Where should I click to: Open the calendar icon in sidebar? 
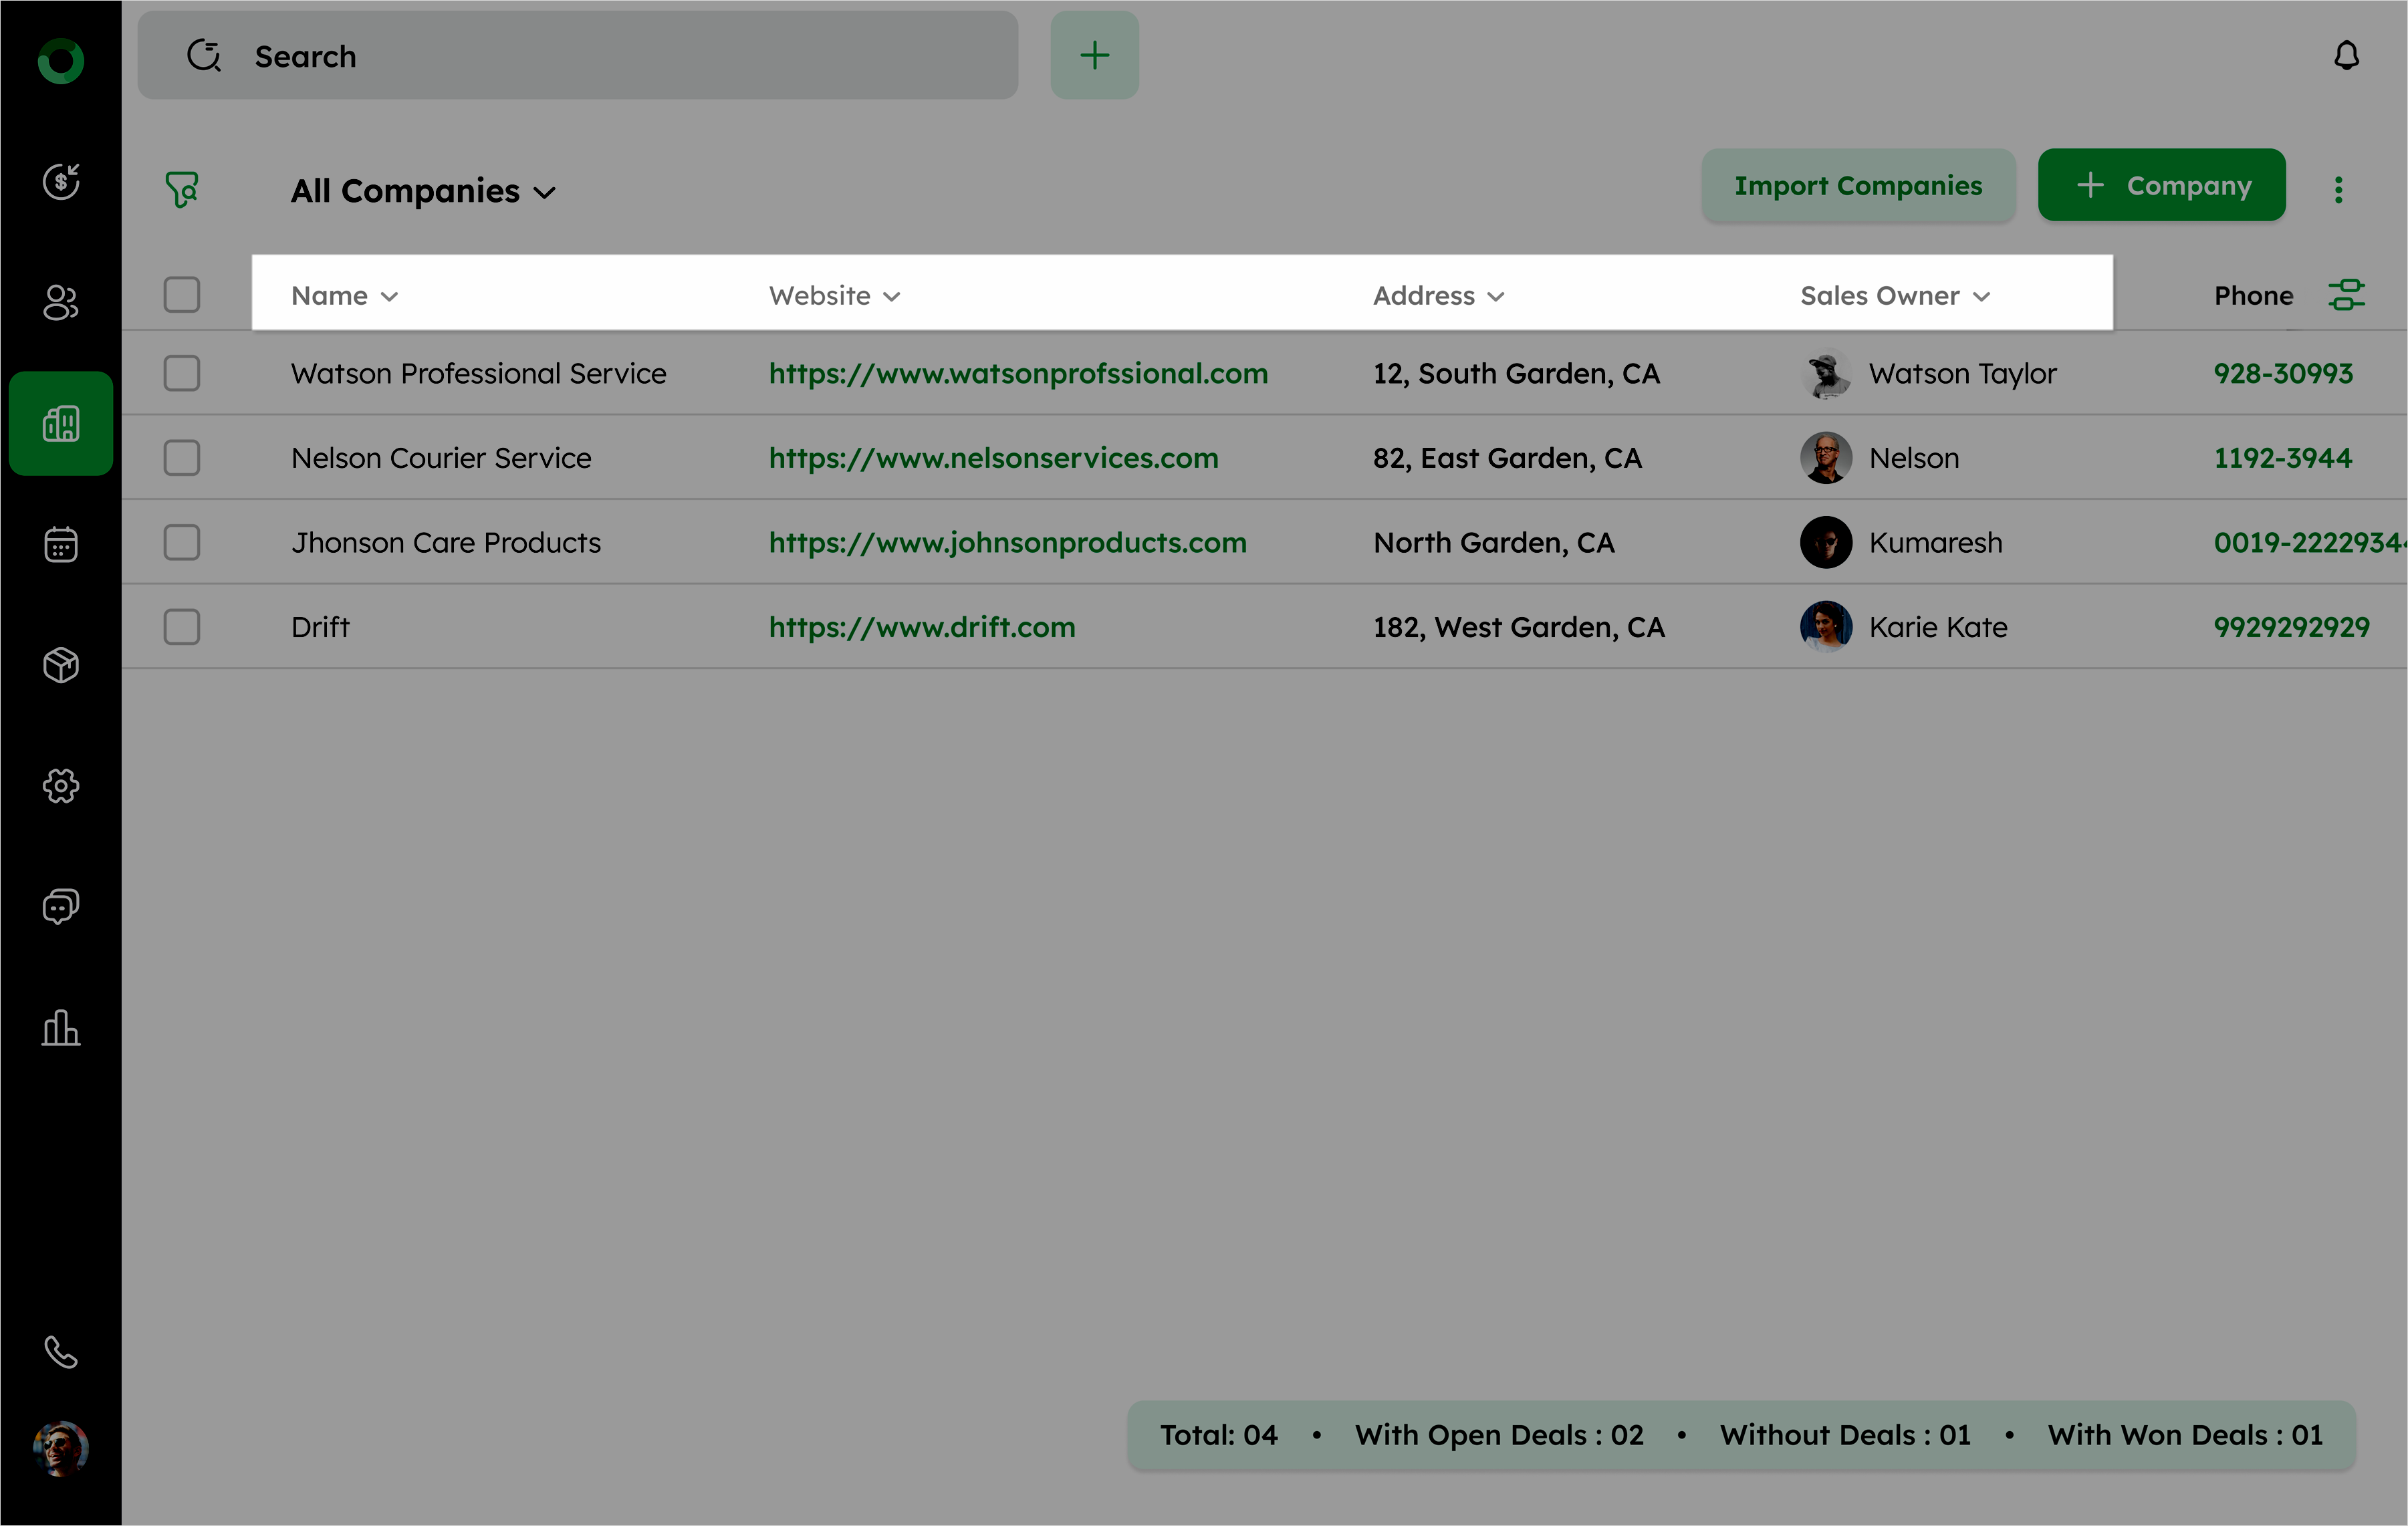pos(61,544)
